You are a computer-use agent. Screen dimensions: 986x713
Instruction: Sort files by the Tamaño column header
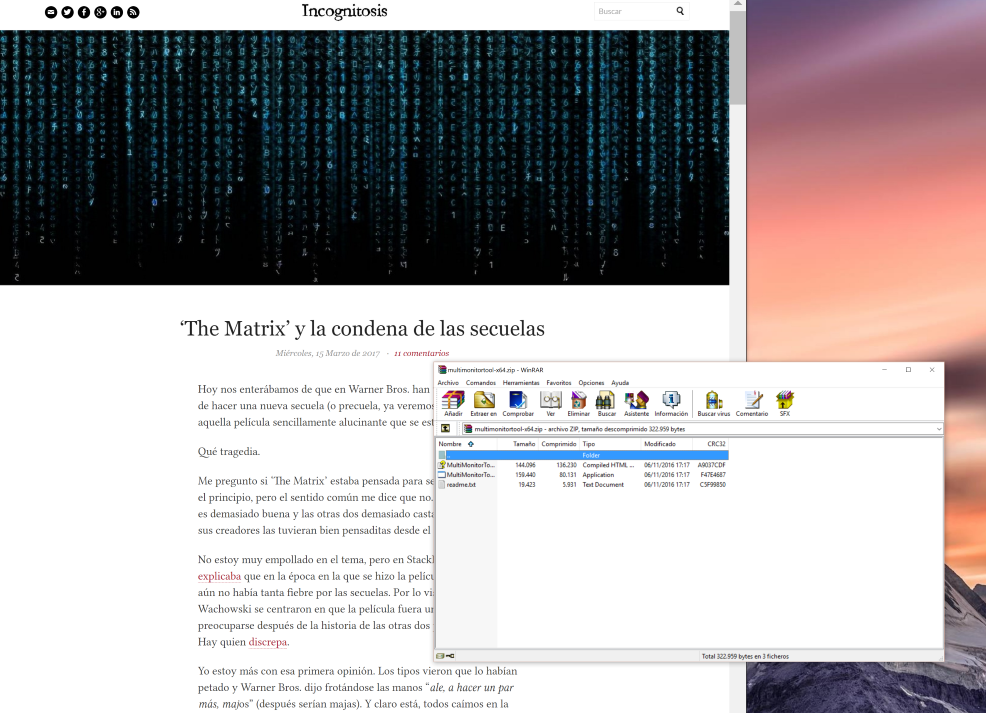(524, 443)
